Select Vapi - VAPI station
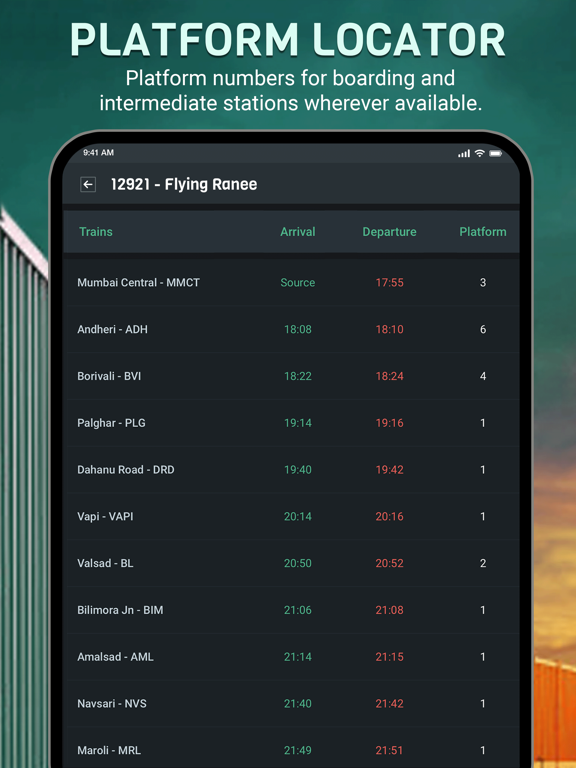576x768 pixels. point(105,516)
